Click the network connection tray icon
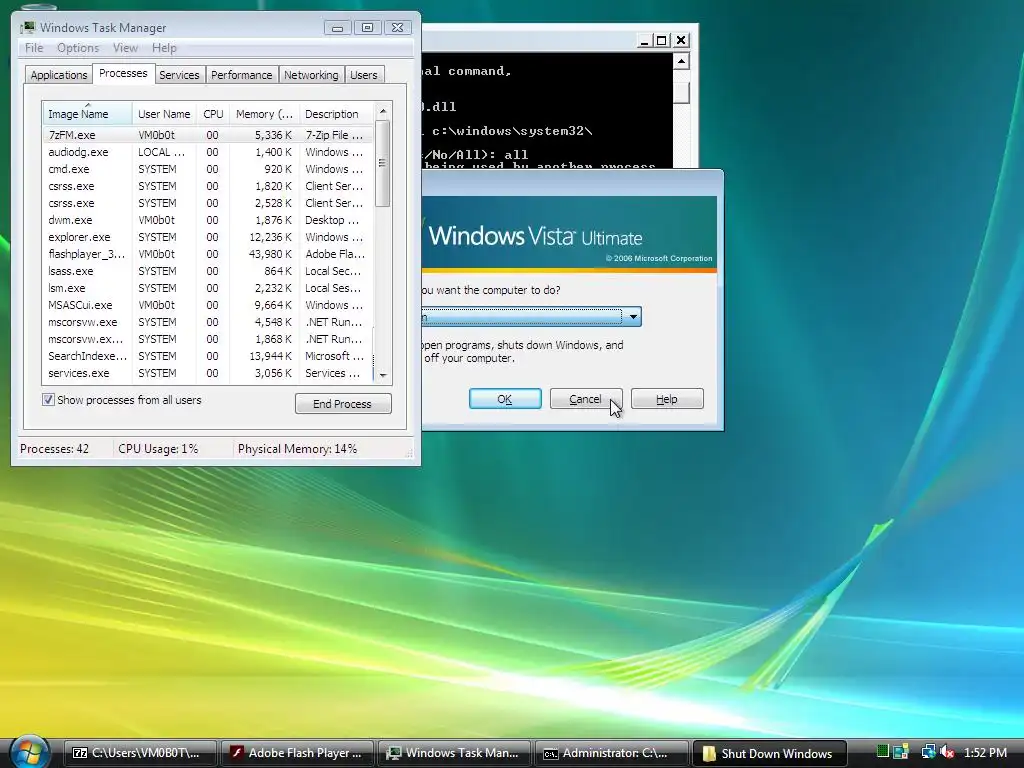Image resolution: width=1024 pixels, height=768 pixels. pos(927,752)
